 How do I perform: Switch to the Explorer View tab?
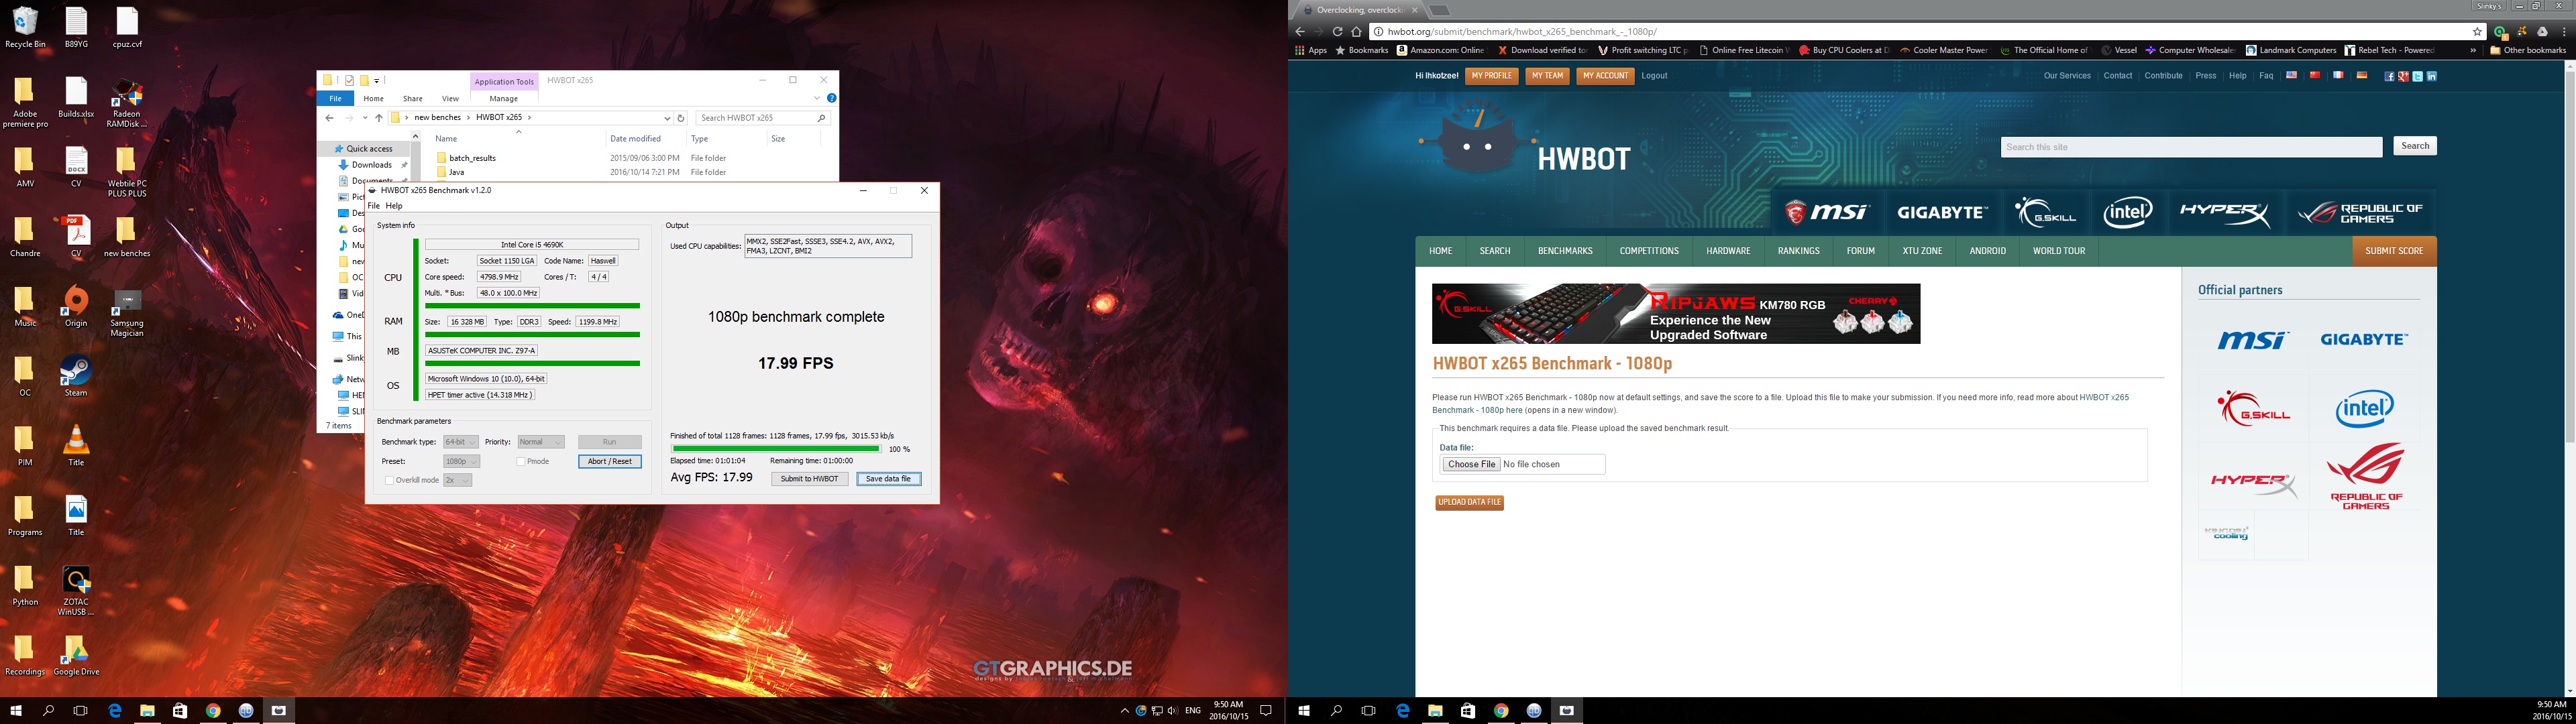point(450,98)
